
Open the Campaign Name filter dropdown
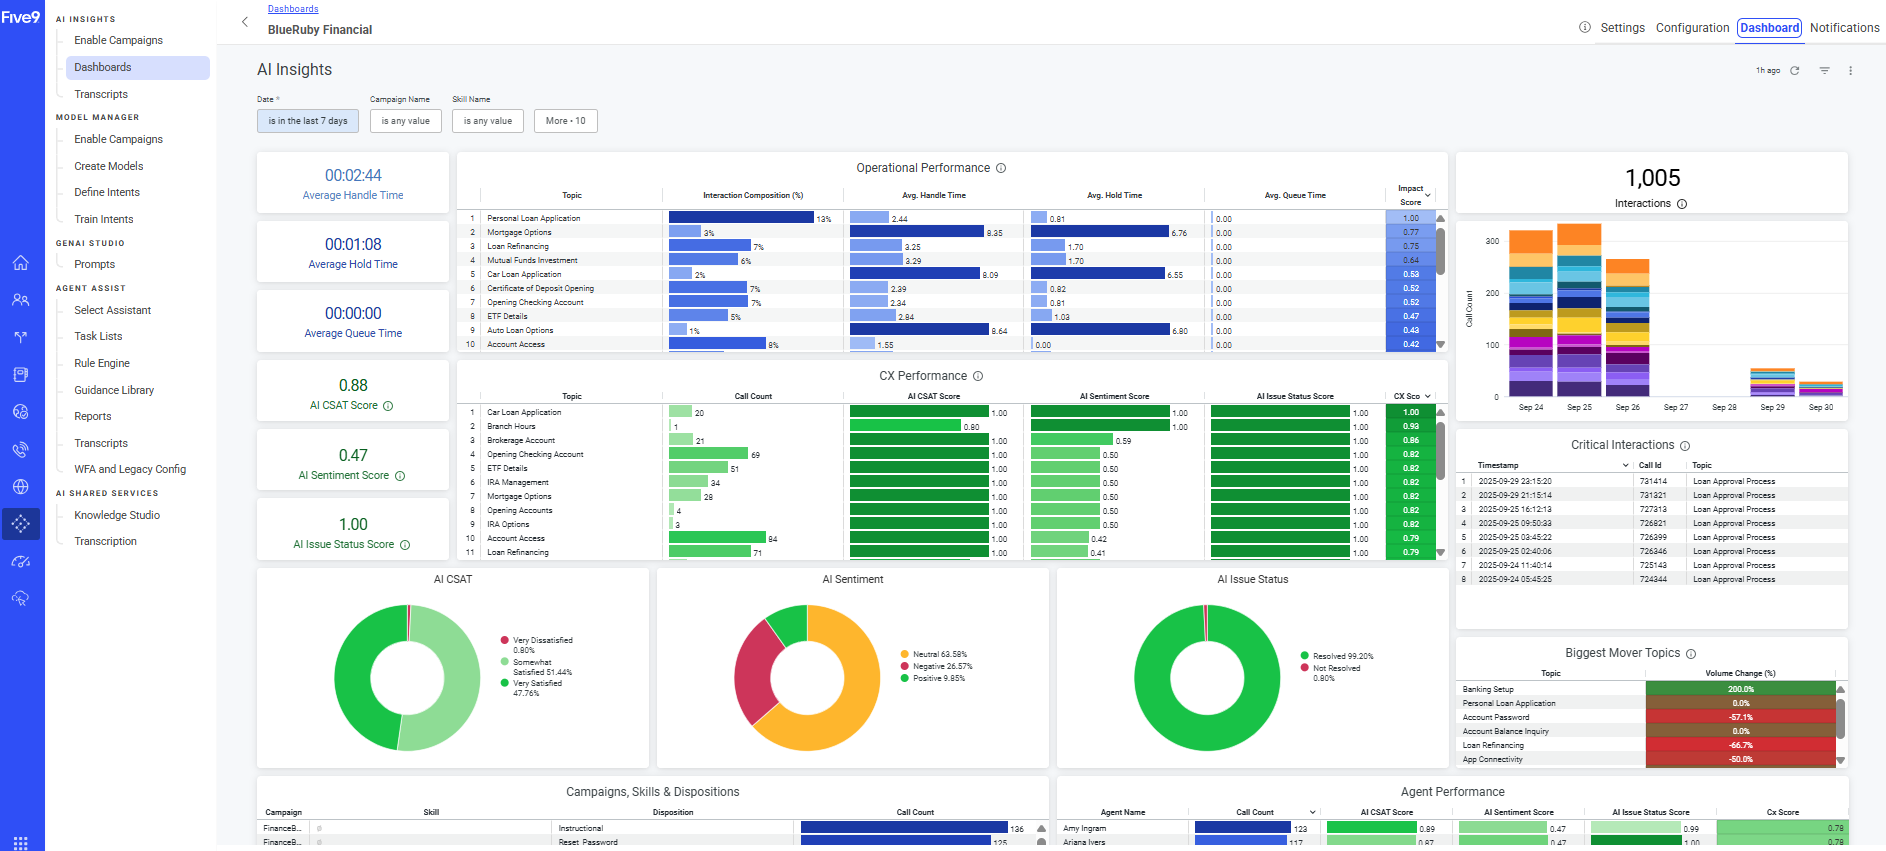405,121
